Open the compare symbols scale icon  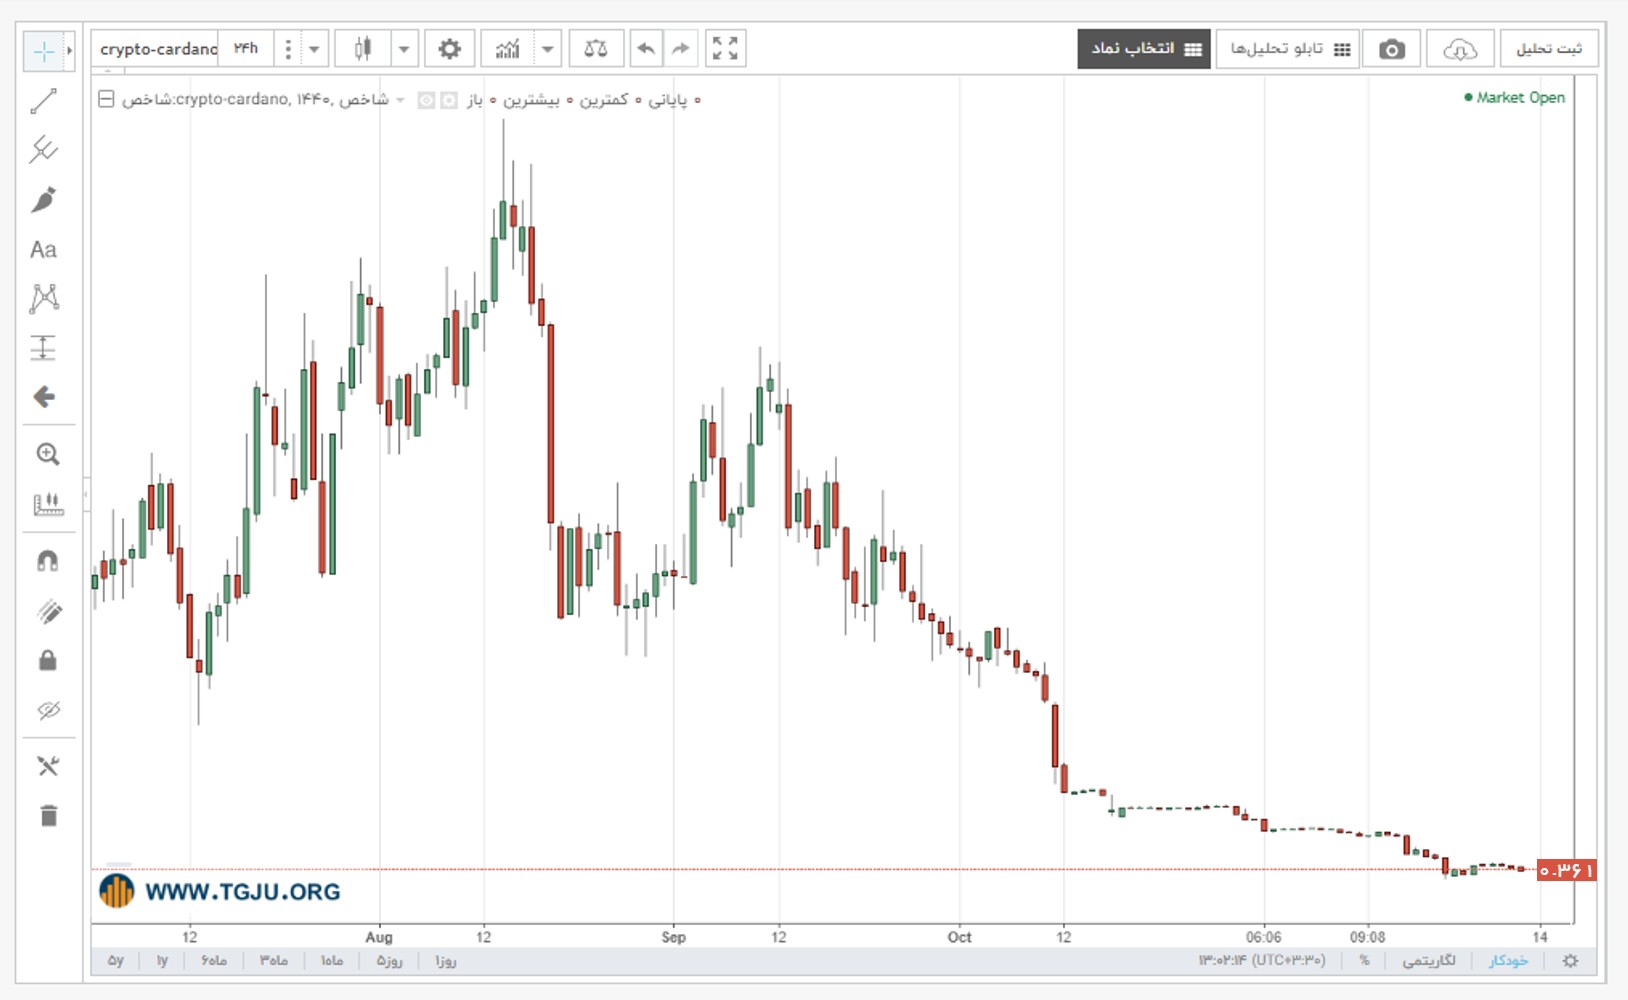pos(596,49)
